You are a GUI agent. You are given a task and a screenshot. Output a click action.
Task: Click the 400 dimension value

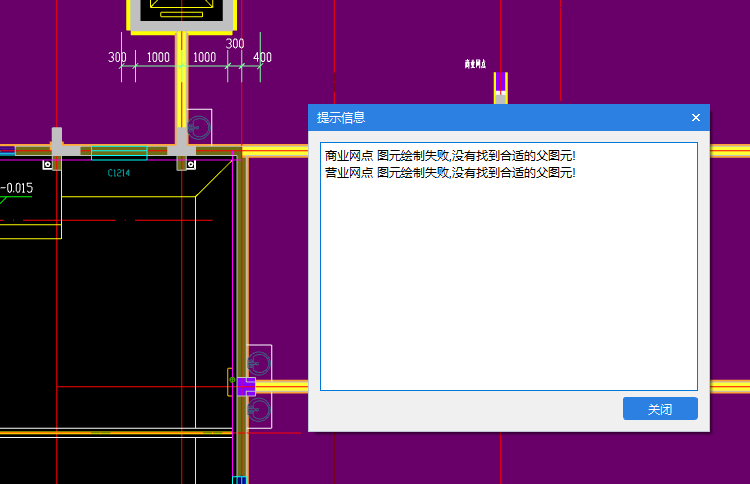pos(262,57)
